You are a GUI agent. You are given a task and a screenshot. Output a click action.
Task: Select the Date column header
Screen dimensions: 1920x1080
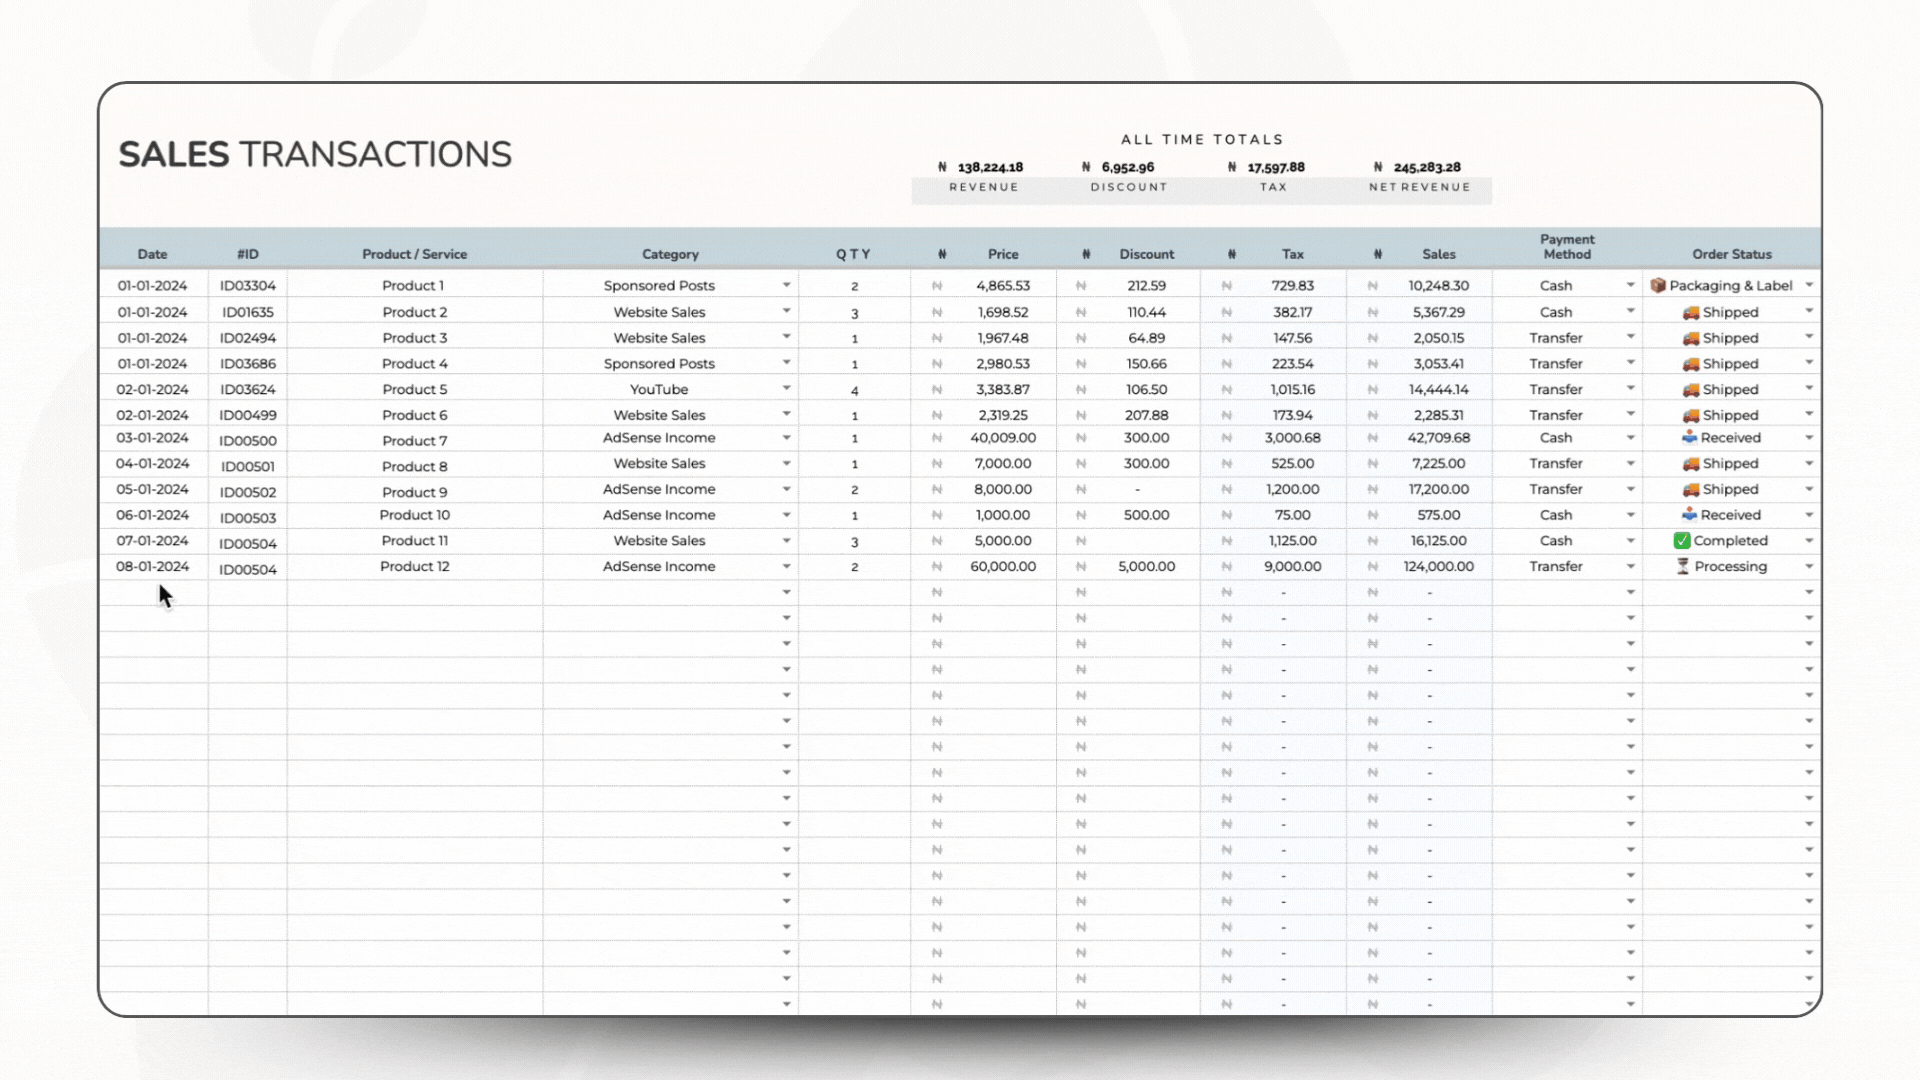click(x=152, y=255)
